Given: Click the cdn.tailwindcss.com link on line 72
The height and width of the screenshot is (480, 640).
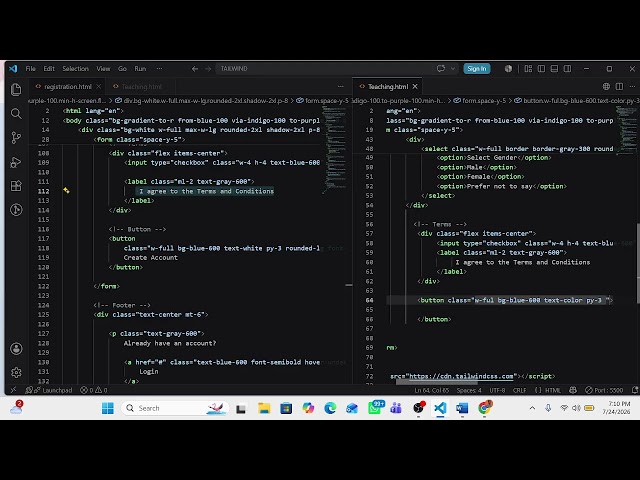Looking at the screenshot, I should (x=461, y=376).
